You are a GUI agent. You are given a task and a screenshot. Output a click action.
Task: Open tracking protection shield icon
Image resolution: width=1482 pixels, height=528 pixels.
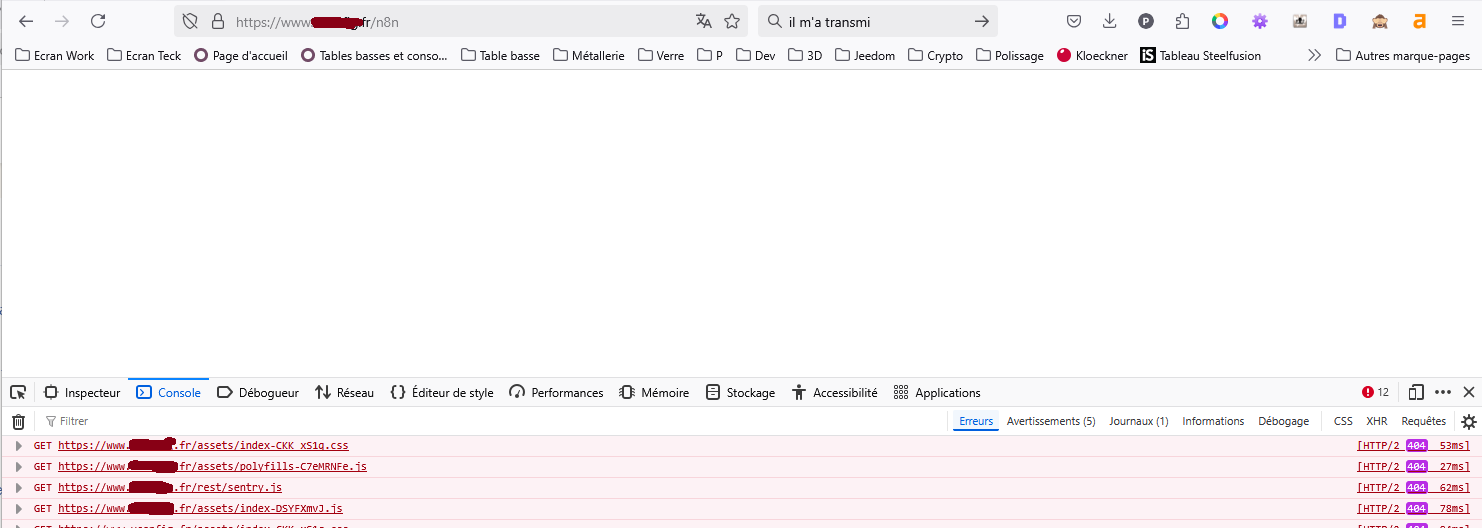click(190, 21)
